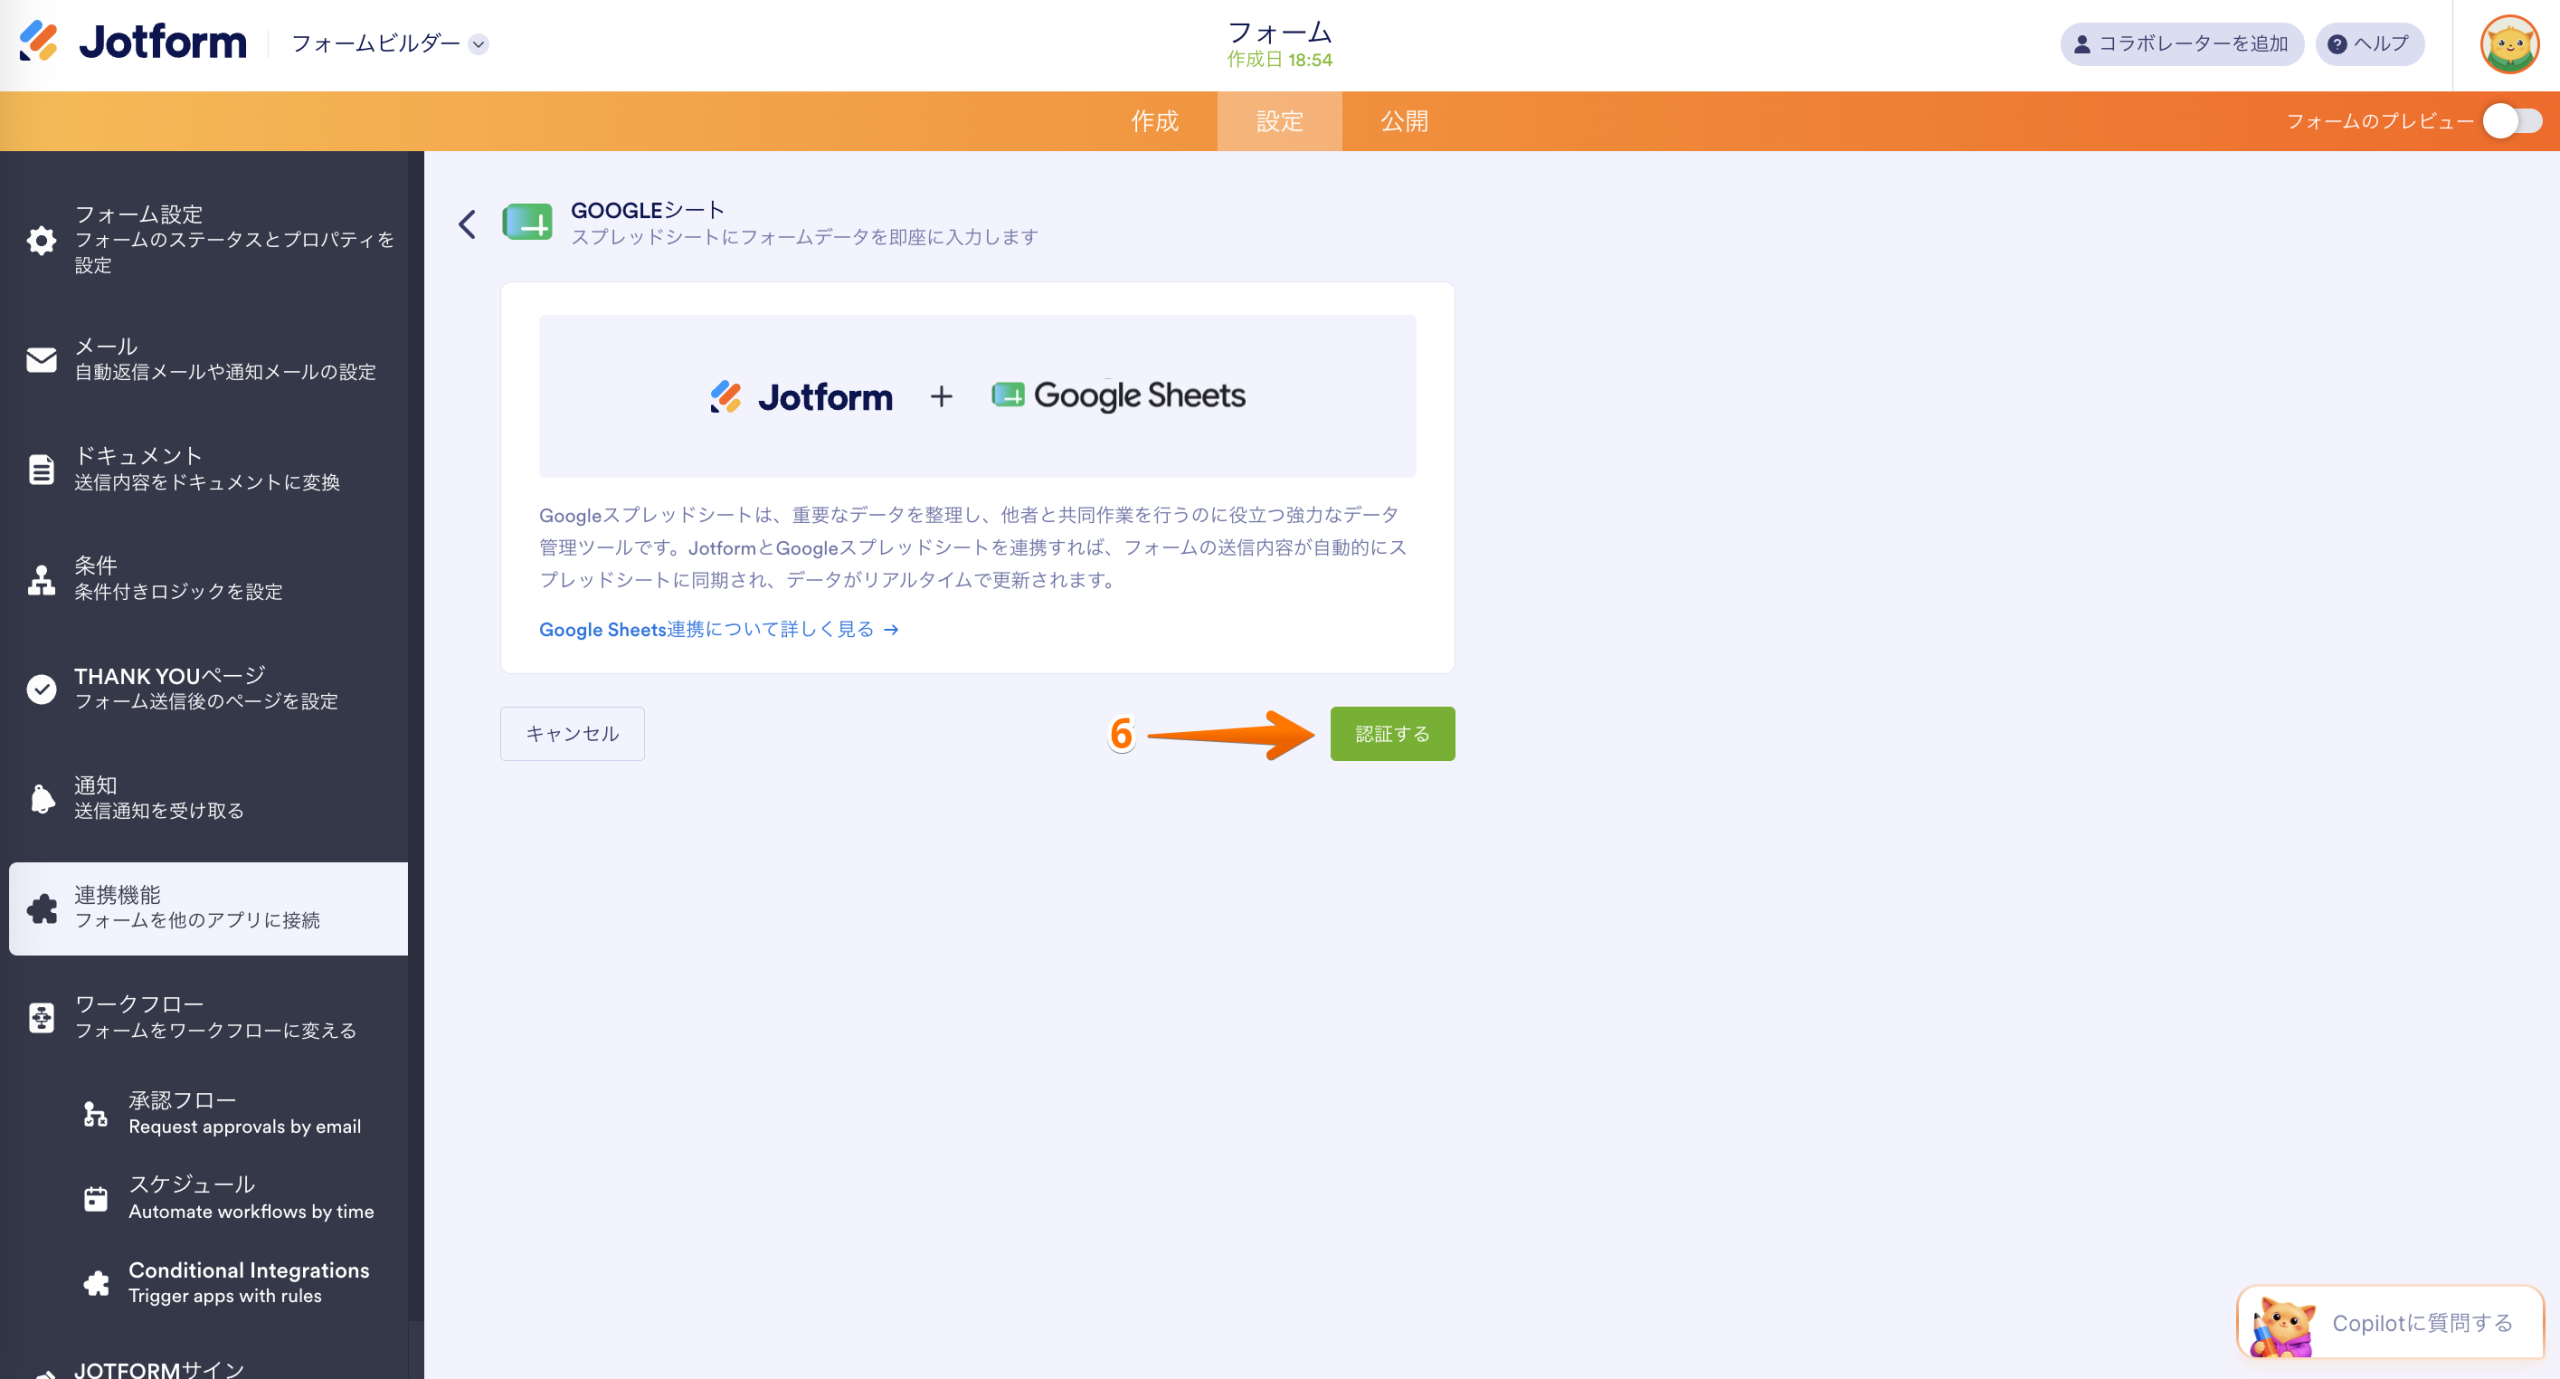
Task: Go back using the left chevron arrow
Action: click(467, 223)
